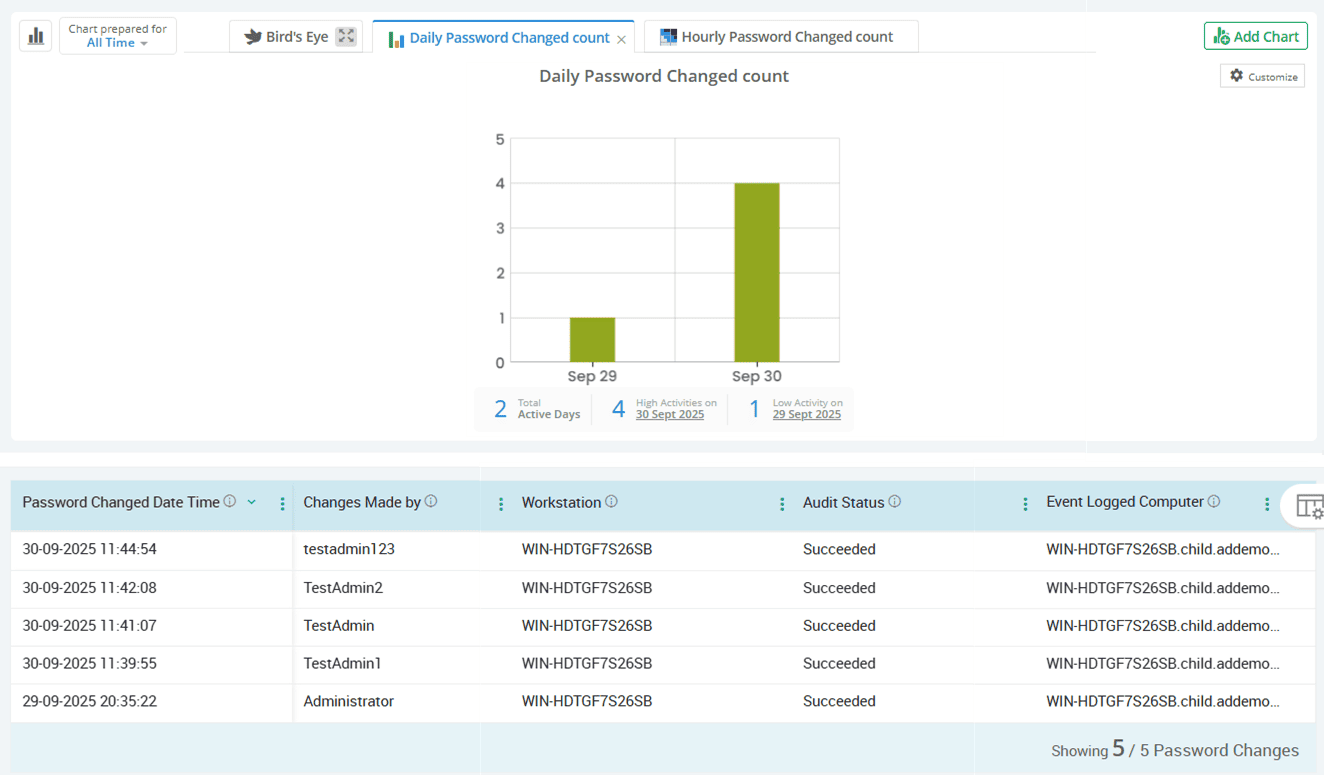Open the Customize chart button
The image size is (1324, 775).
click(x=1262, y=76)
